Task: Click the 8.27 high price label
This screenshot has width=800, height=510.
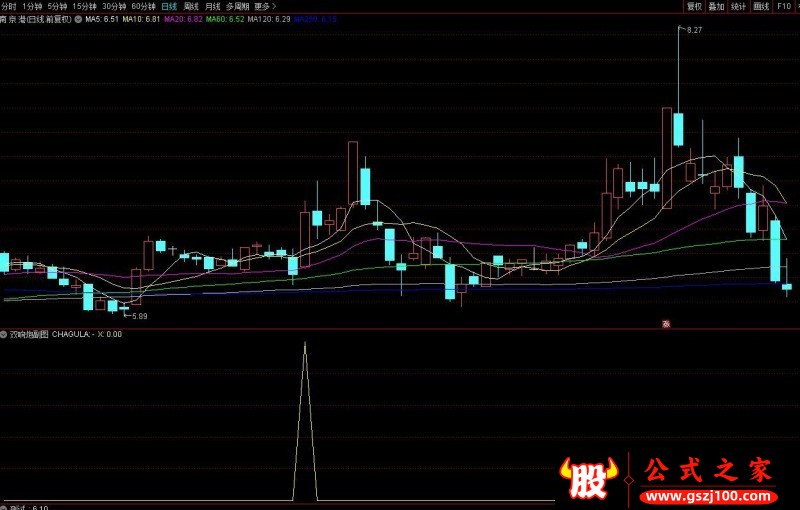Action: (x=694, y=31)
